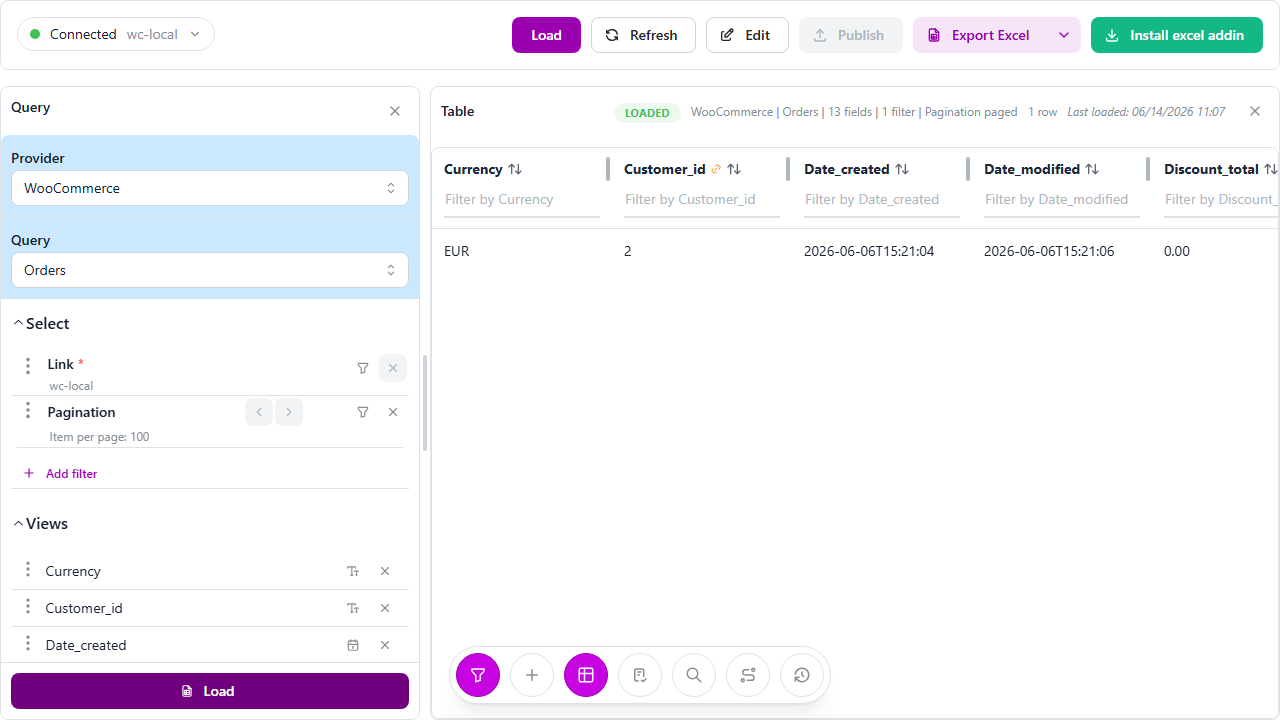Click the Date_modified column header
Screen dimensions: 1280x720
click(1032, 169)
